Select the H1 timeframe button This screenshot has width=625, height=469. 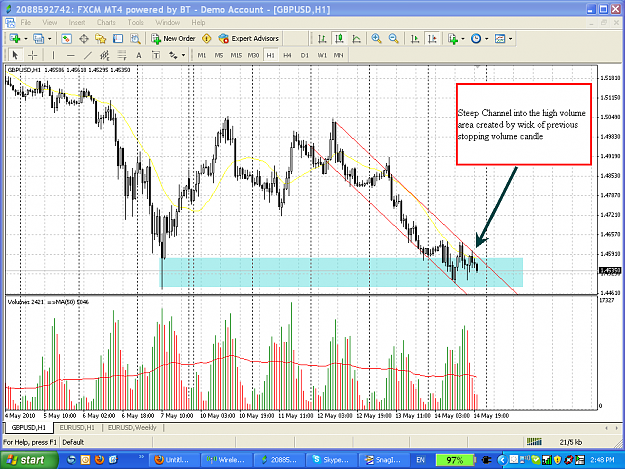tap(271, 55)
